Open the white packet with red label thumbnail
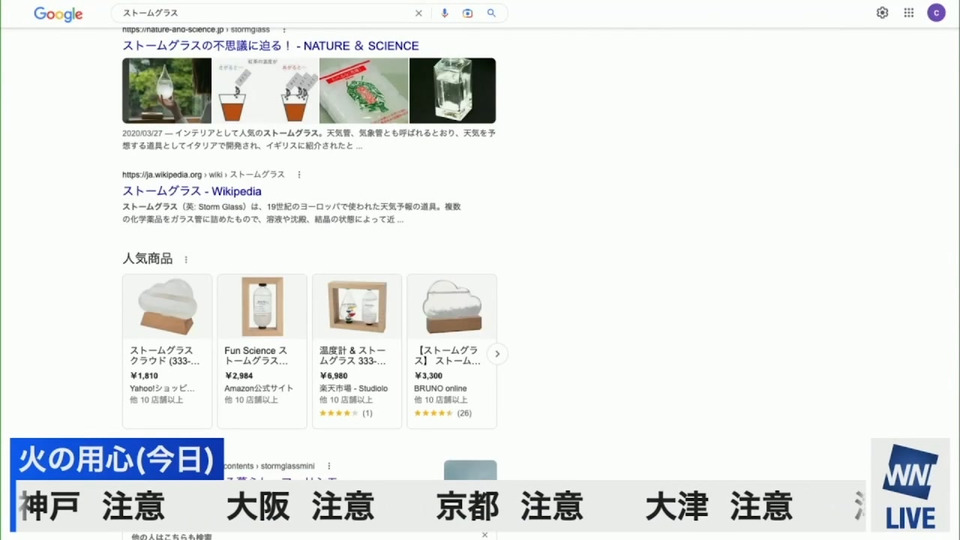The height and width of the screenshot is (540, 960). (x=364, y=91)
